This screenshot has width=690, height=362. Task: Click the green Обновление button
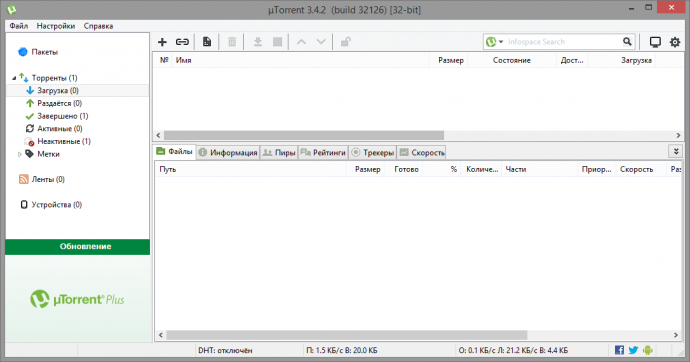[77, 247]
